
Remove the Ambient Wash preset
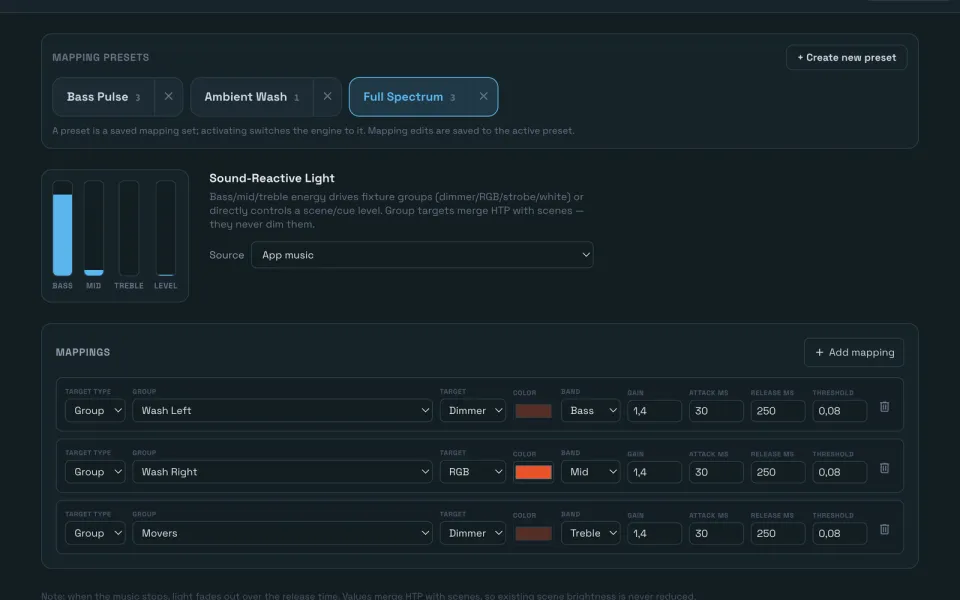328,97
